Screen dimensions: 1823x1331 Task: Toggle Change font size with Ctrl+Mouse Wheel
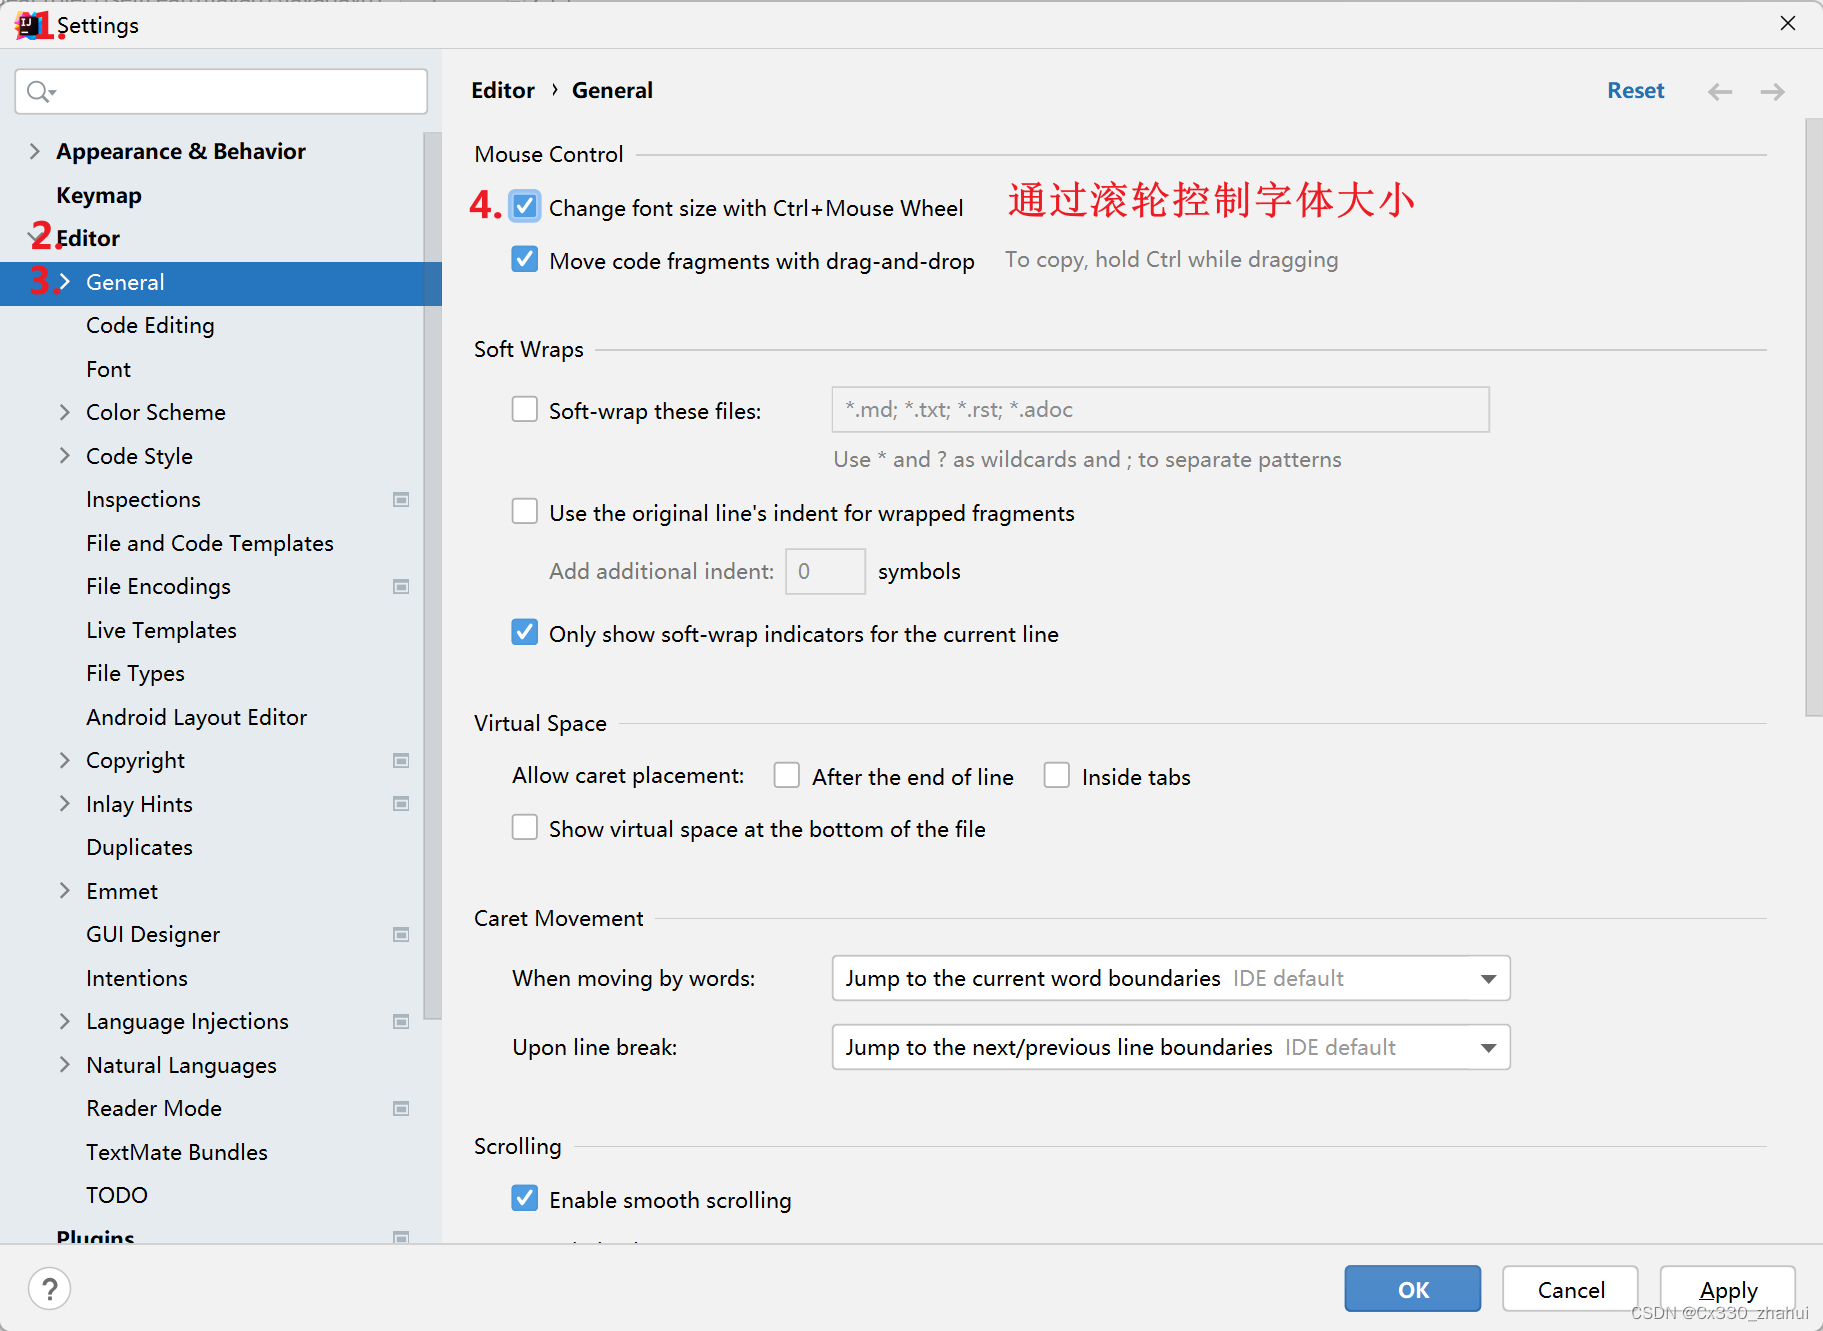click(x=525, y=207)
